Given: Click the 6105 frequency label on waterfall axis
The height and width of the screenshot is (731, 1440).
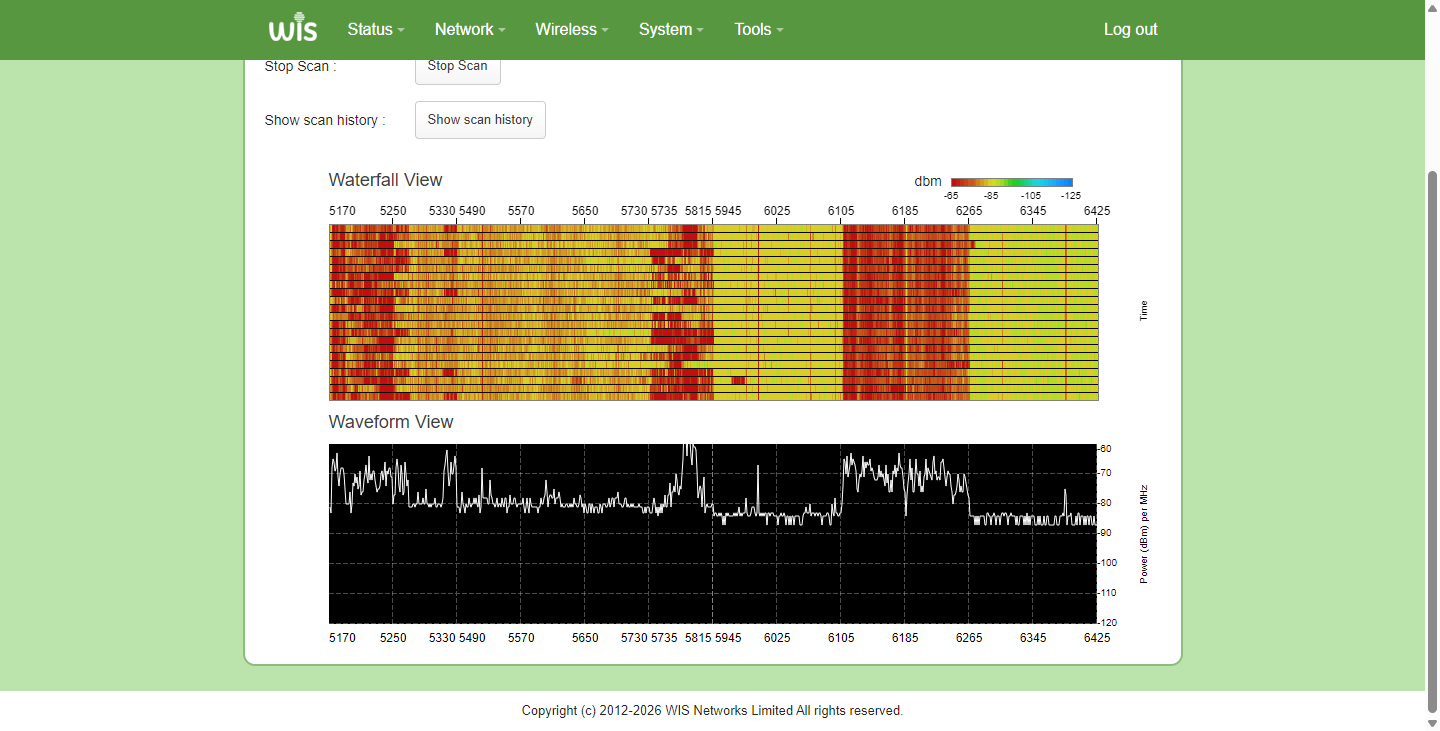Looking at the screenshot, I should coord(841,211).
